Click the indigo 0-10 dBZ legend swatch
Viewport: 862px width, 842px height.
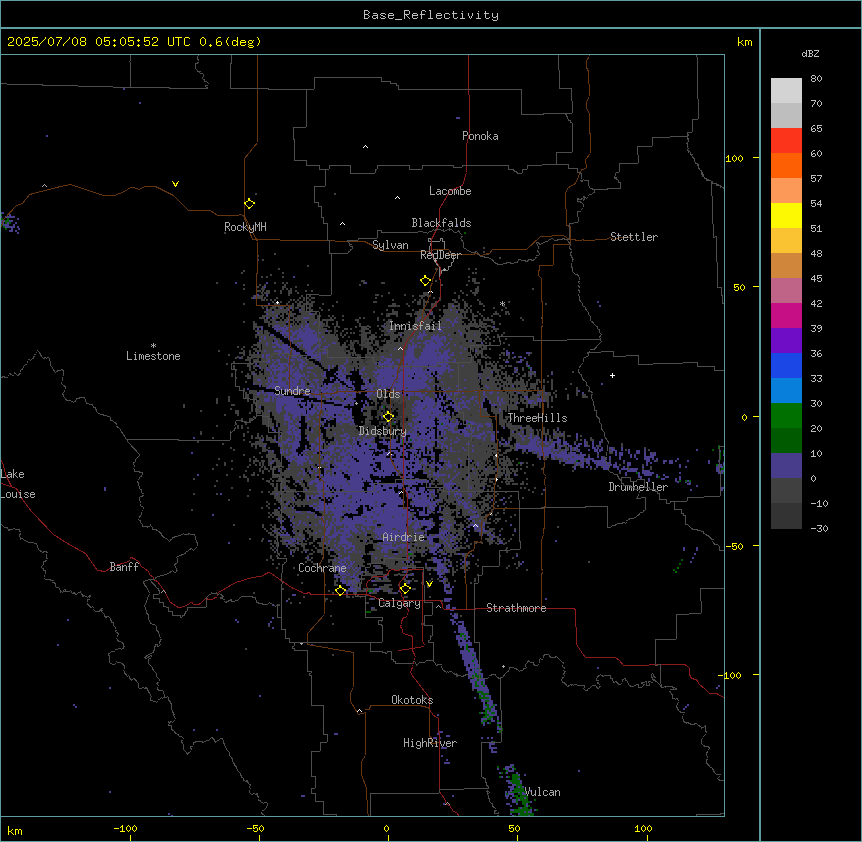[x=786, y=466]
